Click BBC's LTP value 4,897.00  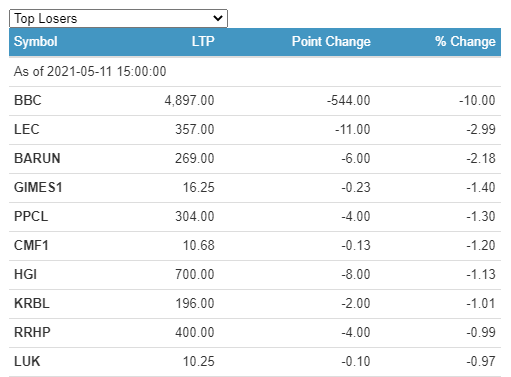click(x=189, y=100)
